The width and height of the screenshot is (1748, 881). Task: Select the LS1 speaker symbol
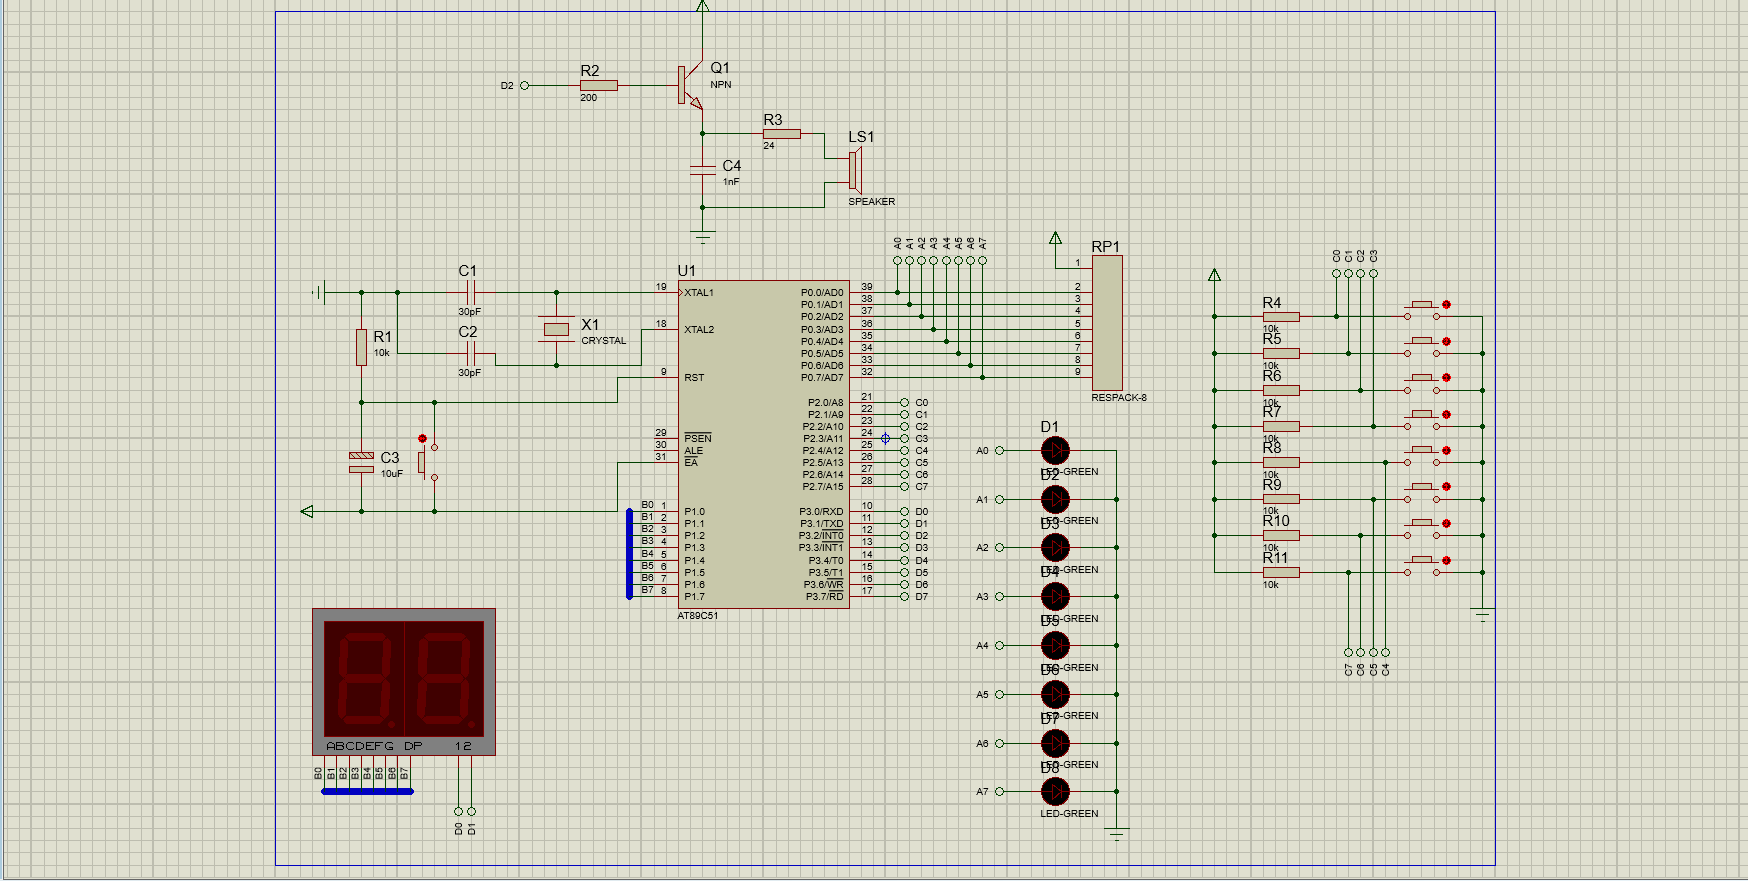click(x=854, y=171)
